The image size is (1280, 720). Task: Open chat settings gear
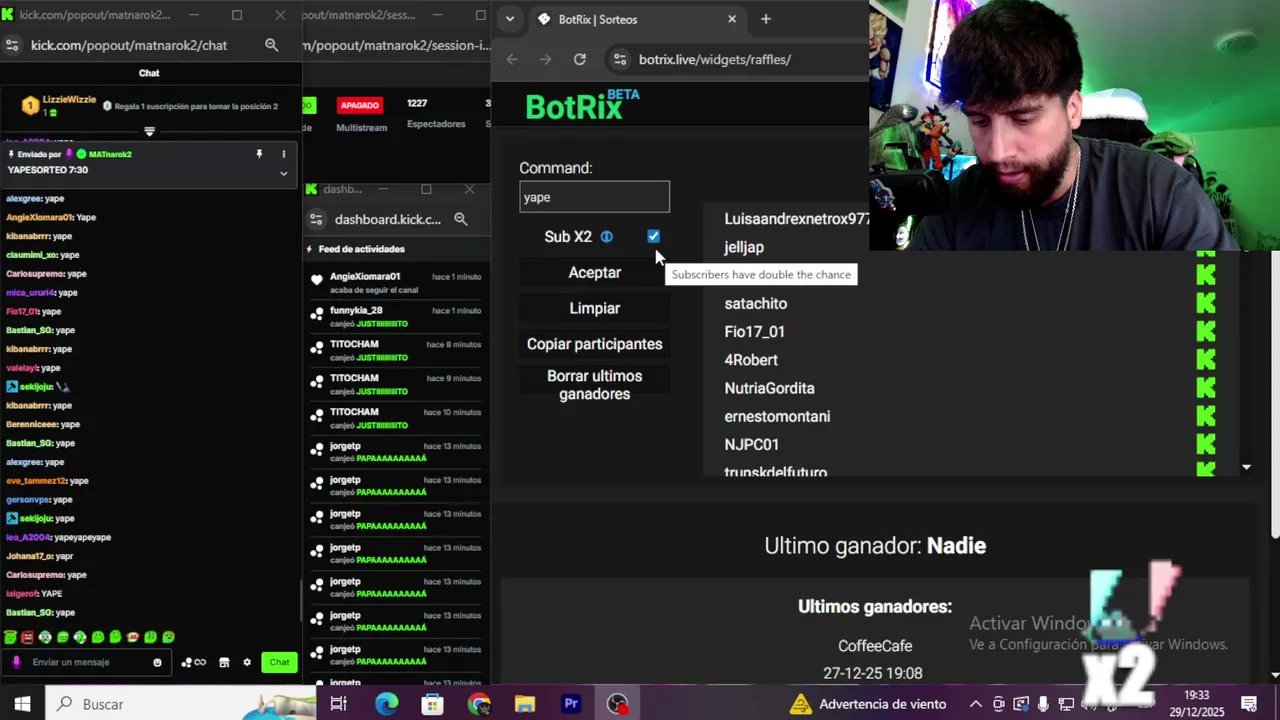coord(247,662)
